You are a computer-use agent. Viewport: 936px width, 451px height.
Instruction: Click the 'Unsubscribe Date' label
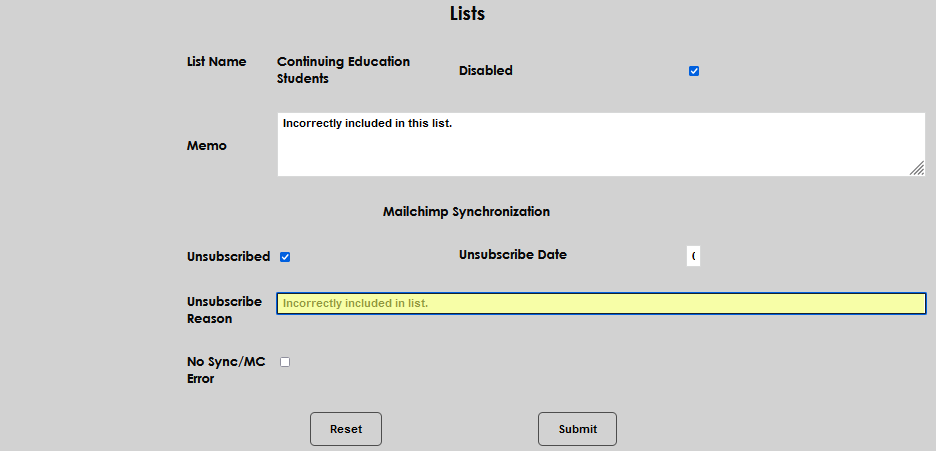(512, 255)
